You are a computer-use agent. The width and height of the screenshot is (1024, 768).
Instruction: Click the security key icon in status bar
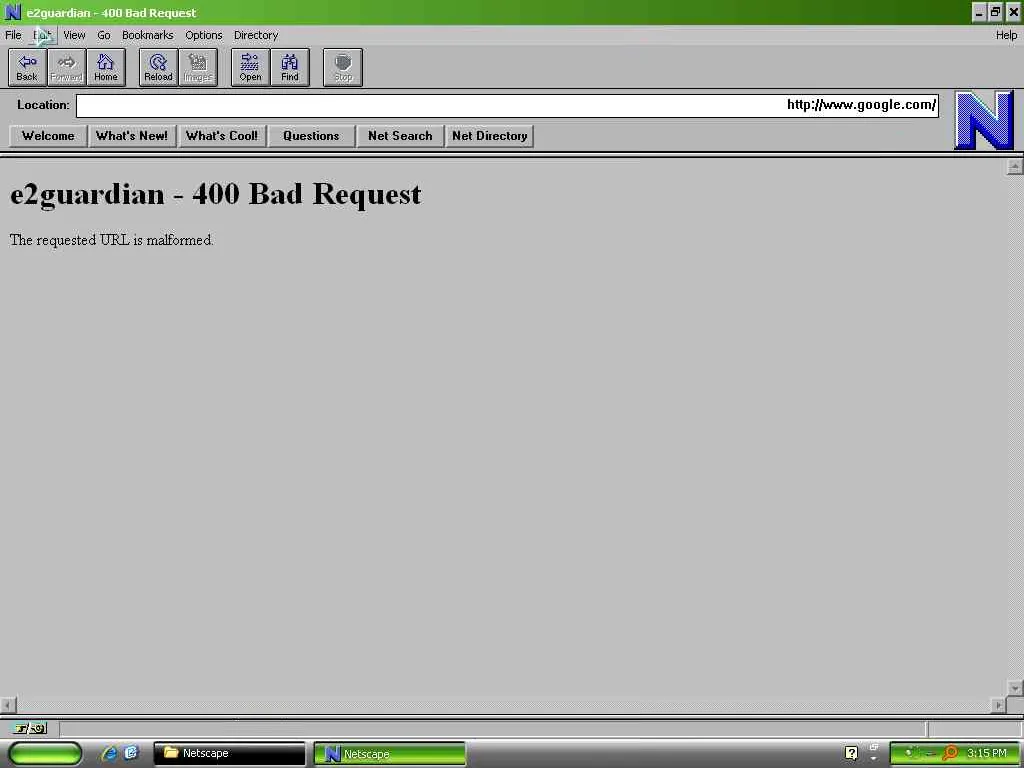coord(30,728)
